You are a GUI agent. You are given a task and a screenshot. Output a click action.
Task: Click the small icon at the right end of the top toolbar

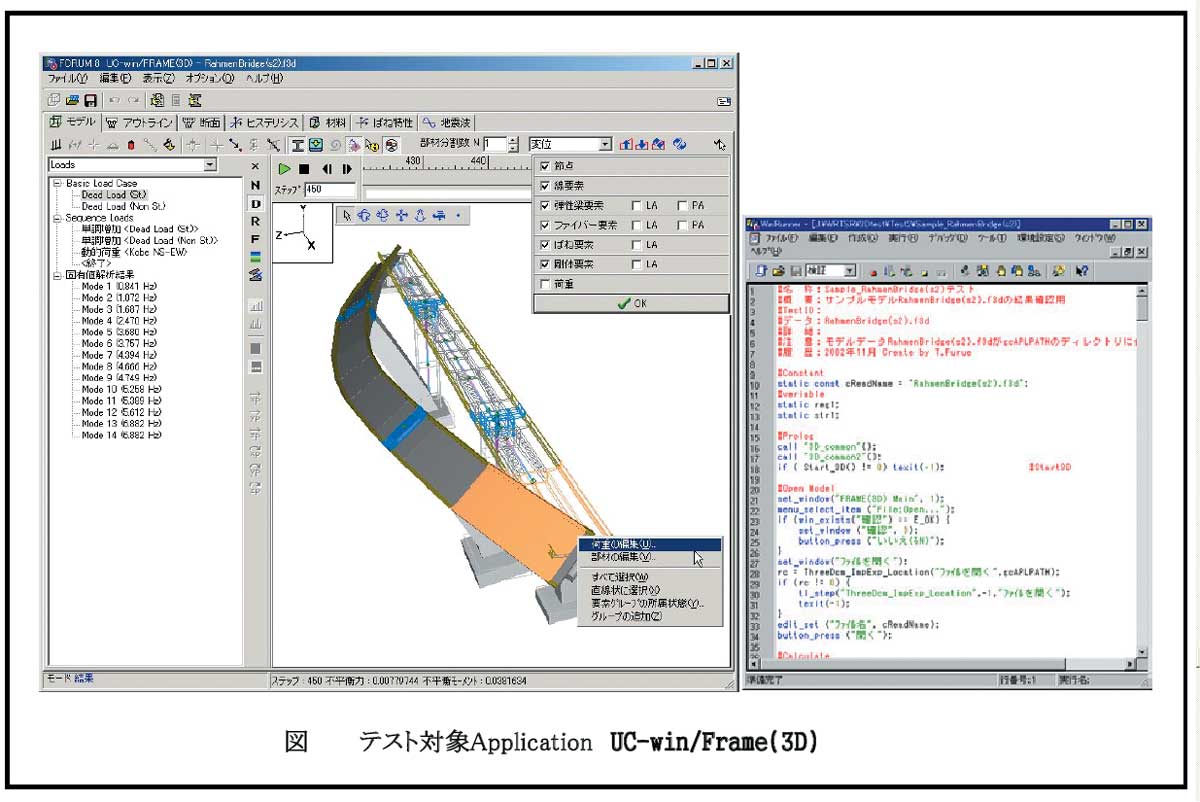[724, 101]
